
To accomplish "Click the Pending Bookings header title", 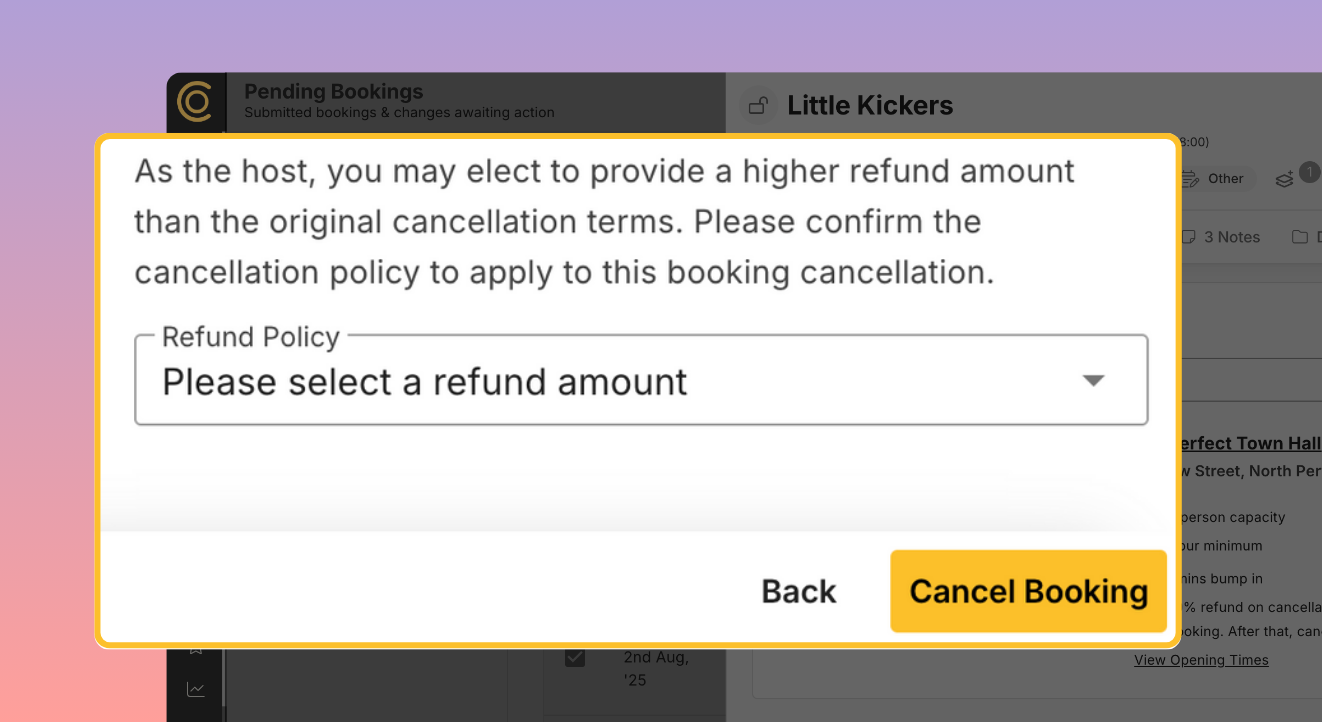I will (x=333, y=91).
